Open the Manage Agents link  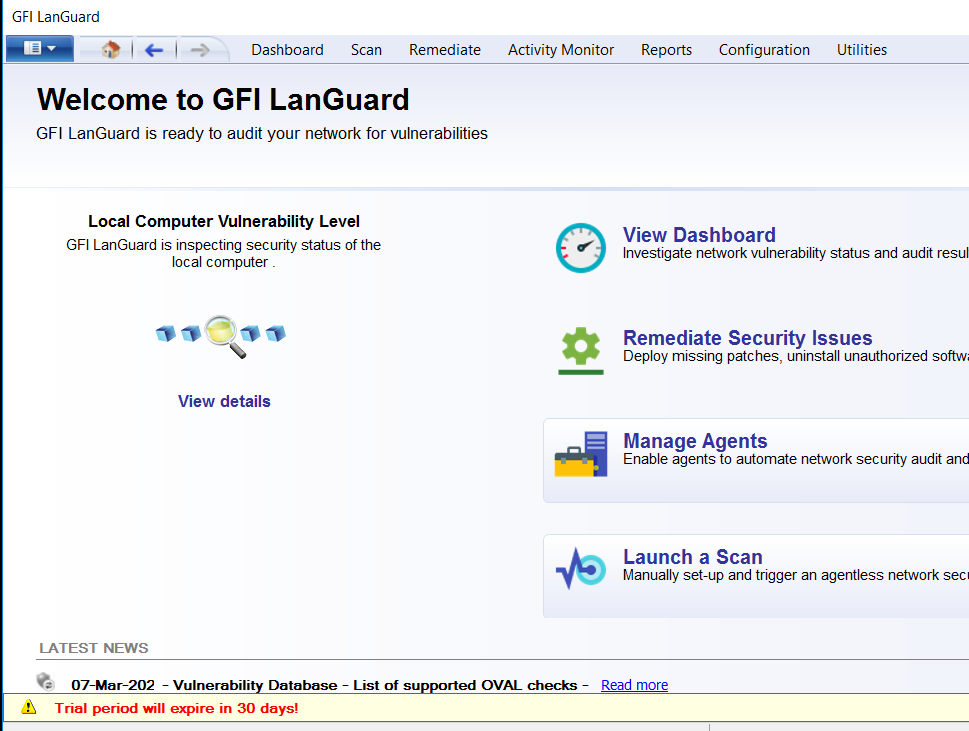point(695,441)
